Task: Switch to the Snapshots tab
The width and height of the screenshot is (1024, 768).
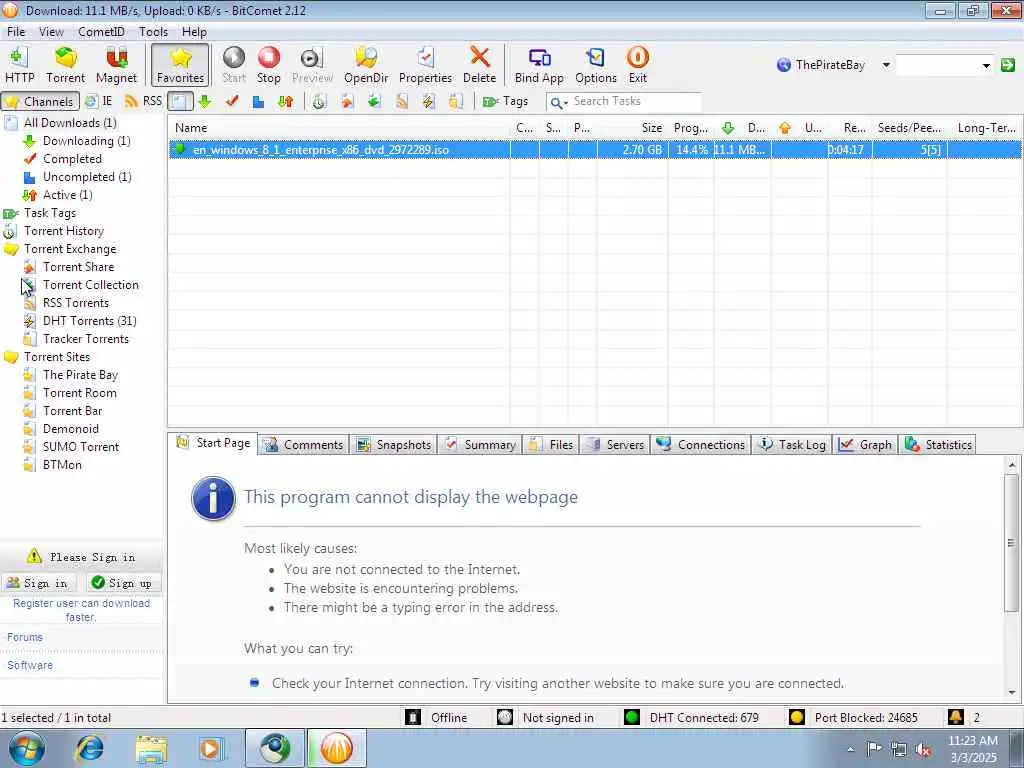Action: [x=394, y=445]
